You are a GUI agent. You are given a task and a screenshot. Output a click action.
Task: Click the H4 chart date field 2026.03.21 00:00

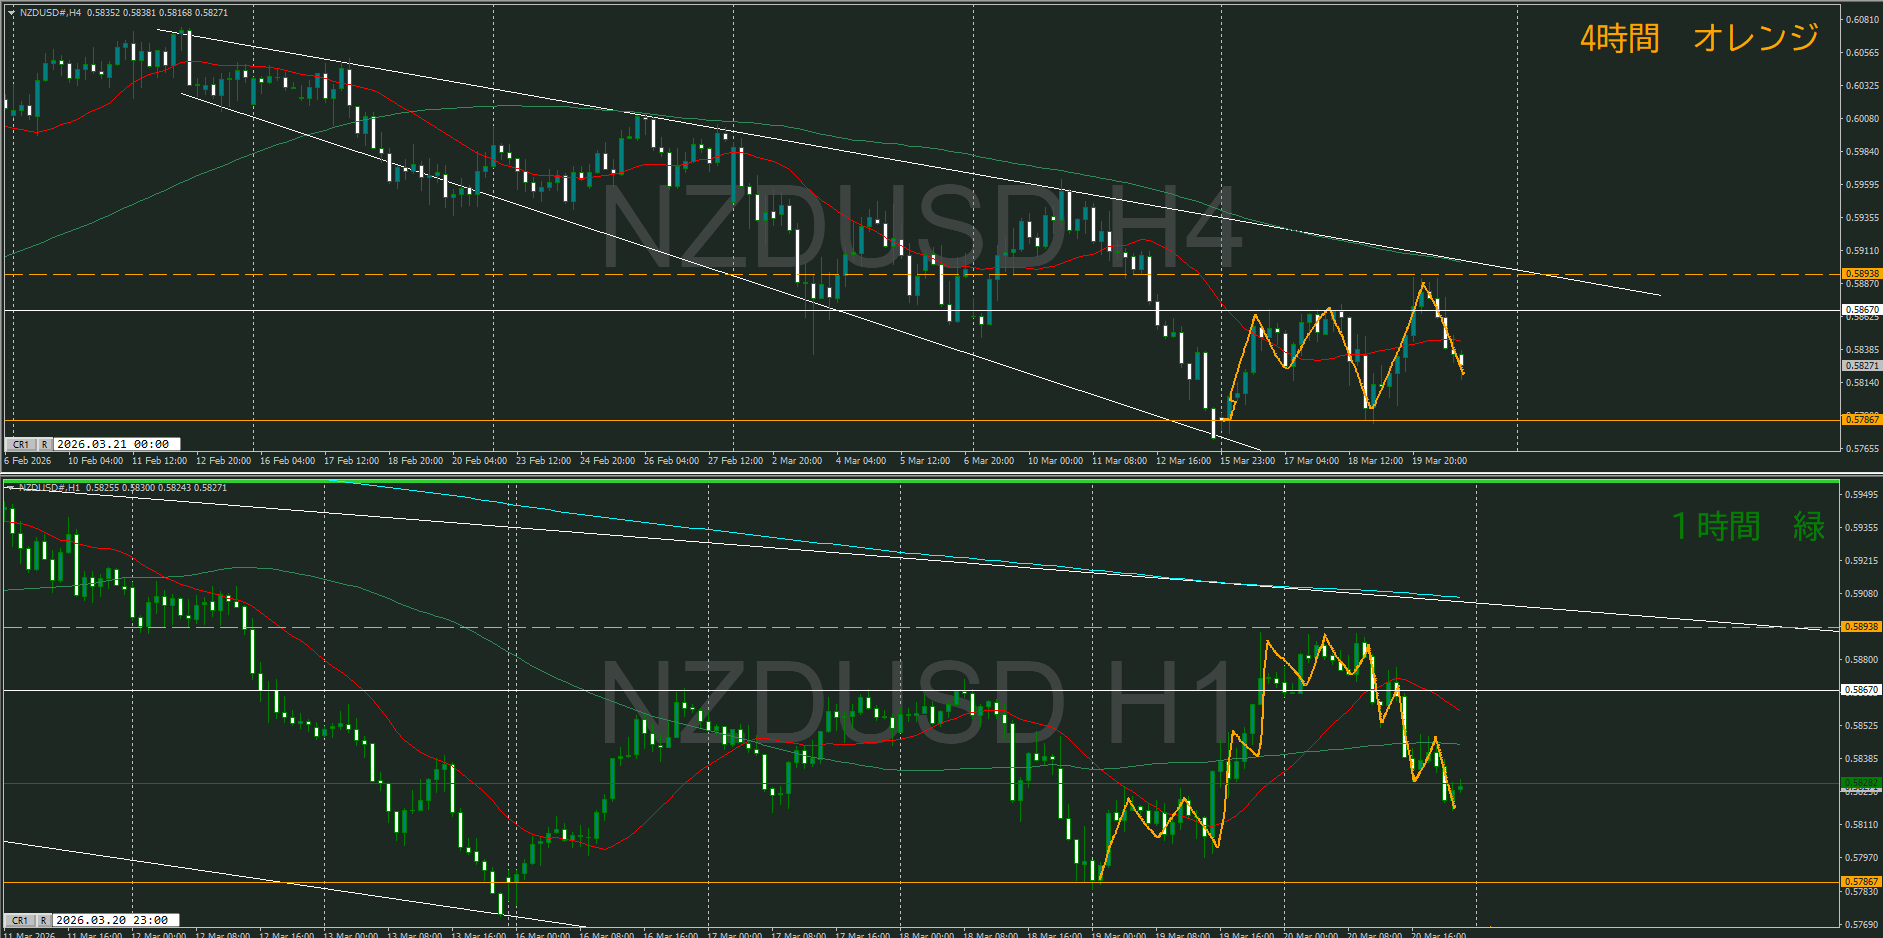pyautogui.click(x=114, y=444)
